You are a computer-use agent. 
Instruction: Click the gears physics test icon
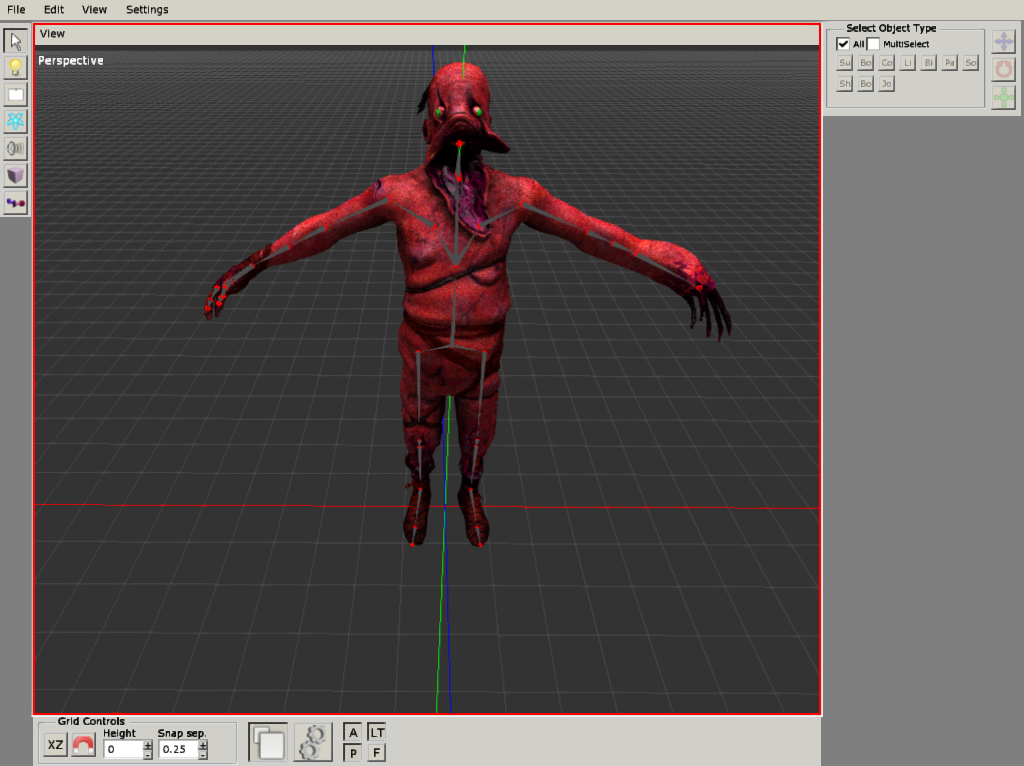[313, 743]
